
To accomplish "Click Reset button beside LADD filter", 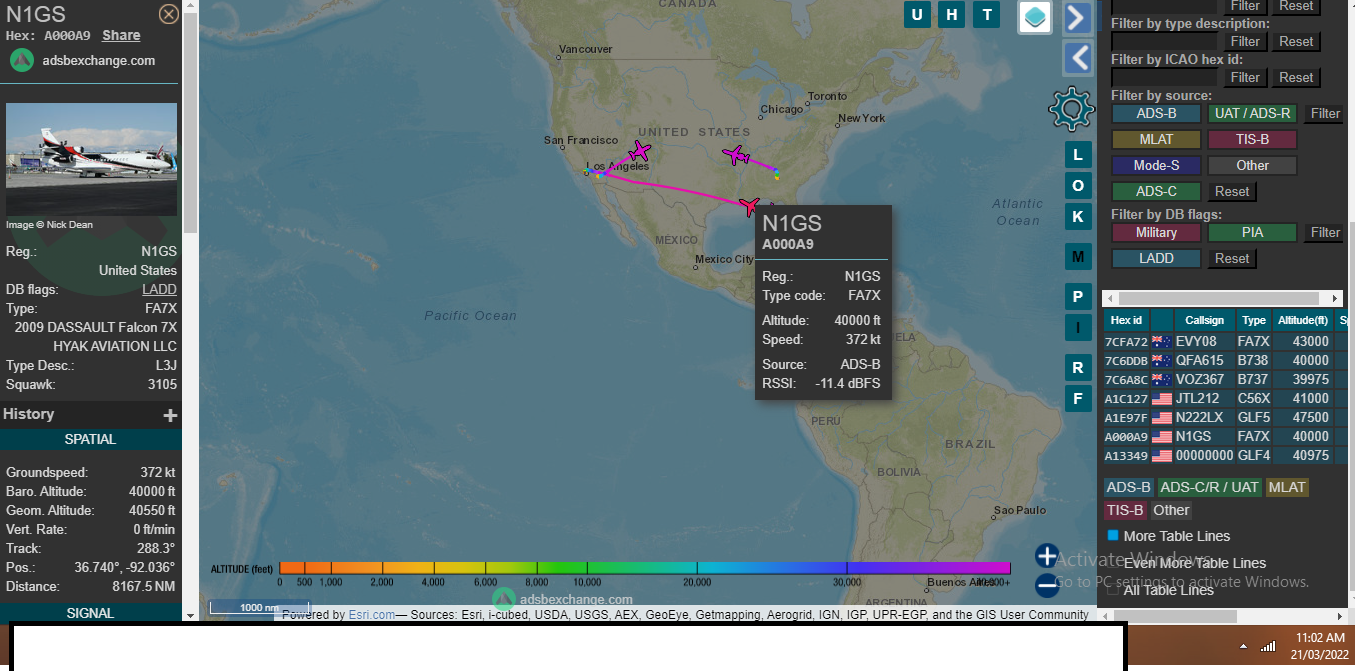I will (x=1232, y=258).
